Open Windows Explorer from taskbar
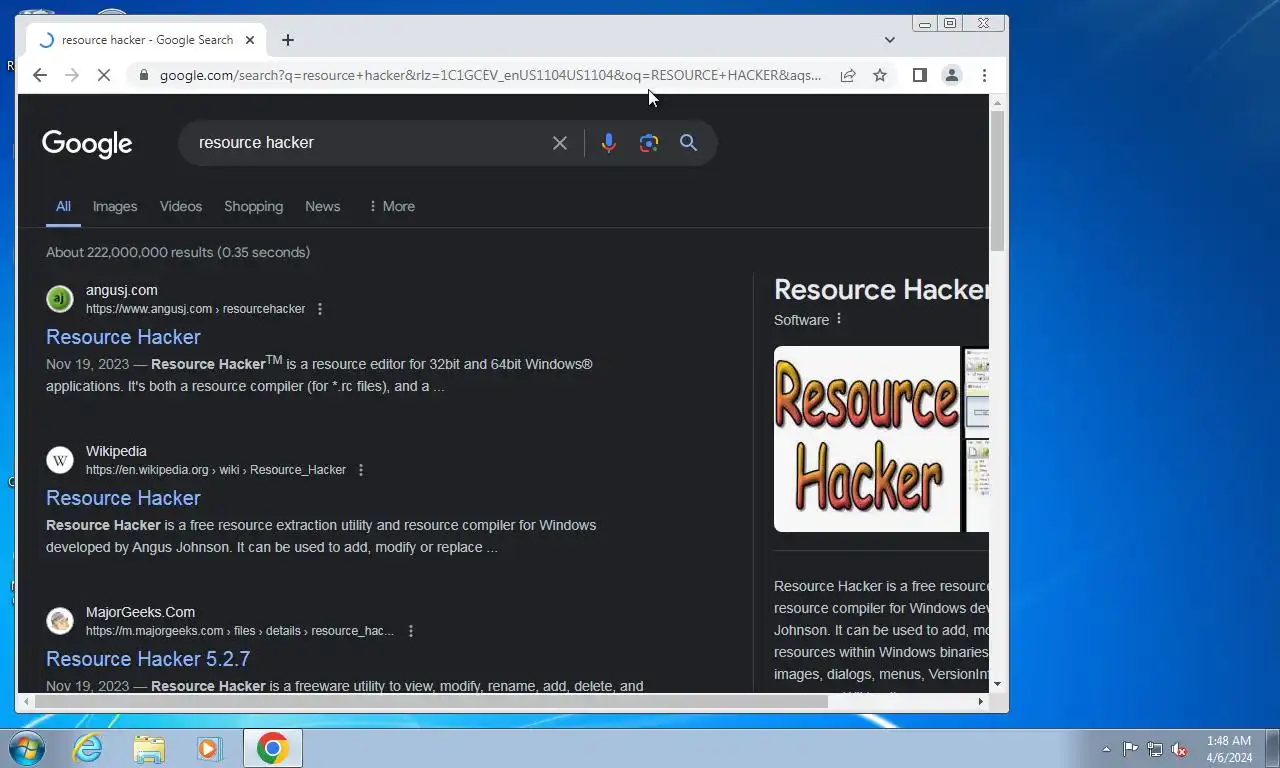Image resolution: width=1280 pixels, height=768 pixels. pyautogui.click(x=149, y=748)
